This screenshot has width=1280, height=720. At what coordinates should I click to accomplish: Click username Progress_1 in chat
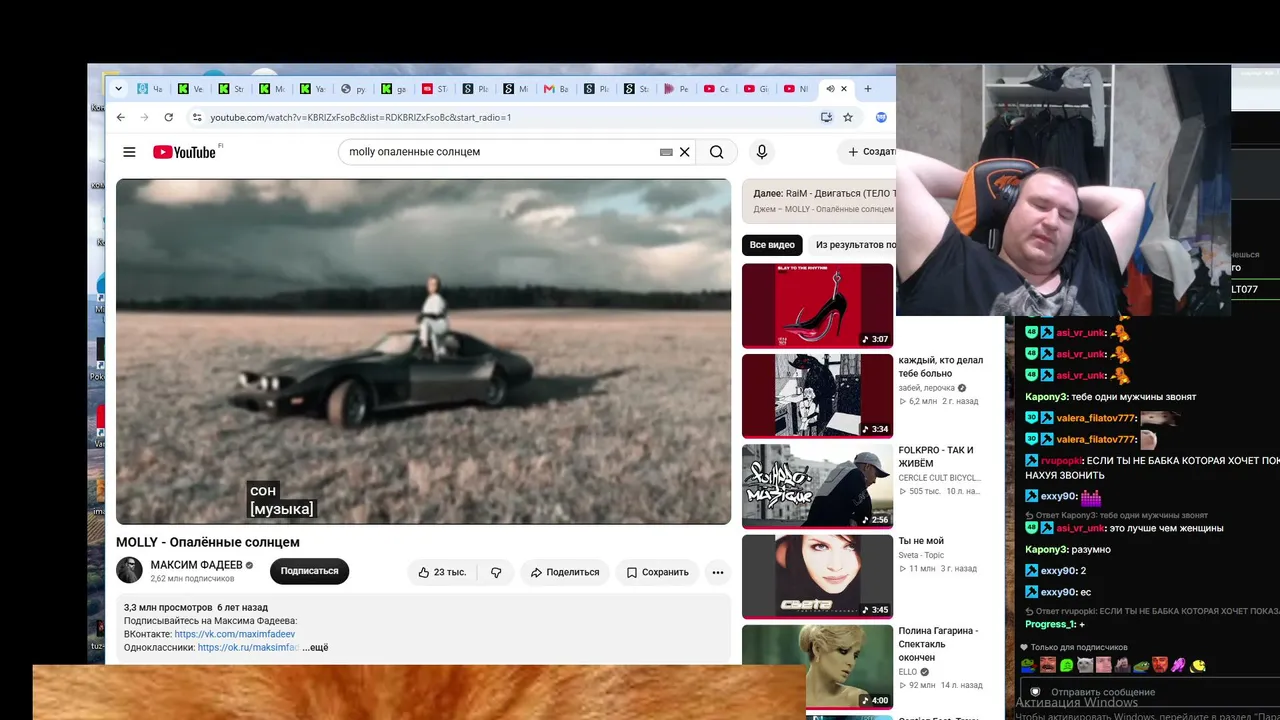[x=1050, y=625]
